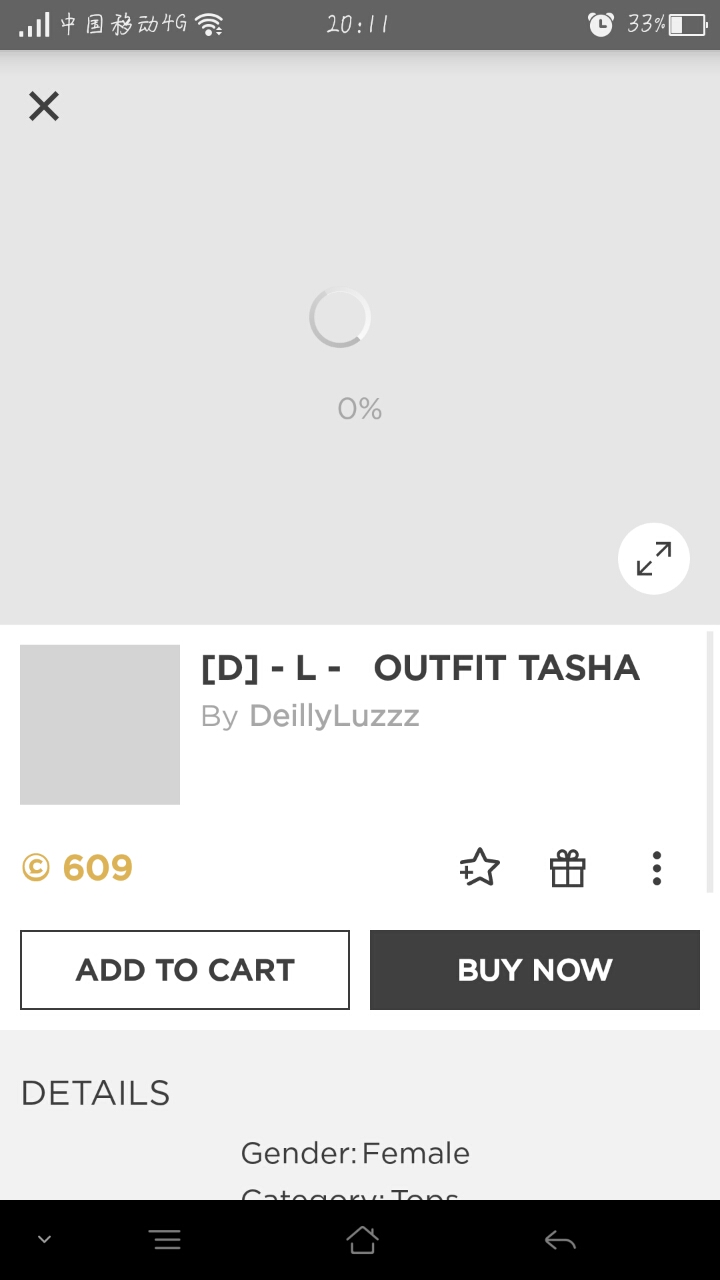Tap the loading progress spinner

coord(340,319)
